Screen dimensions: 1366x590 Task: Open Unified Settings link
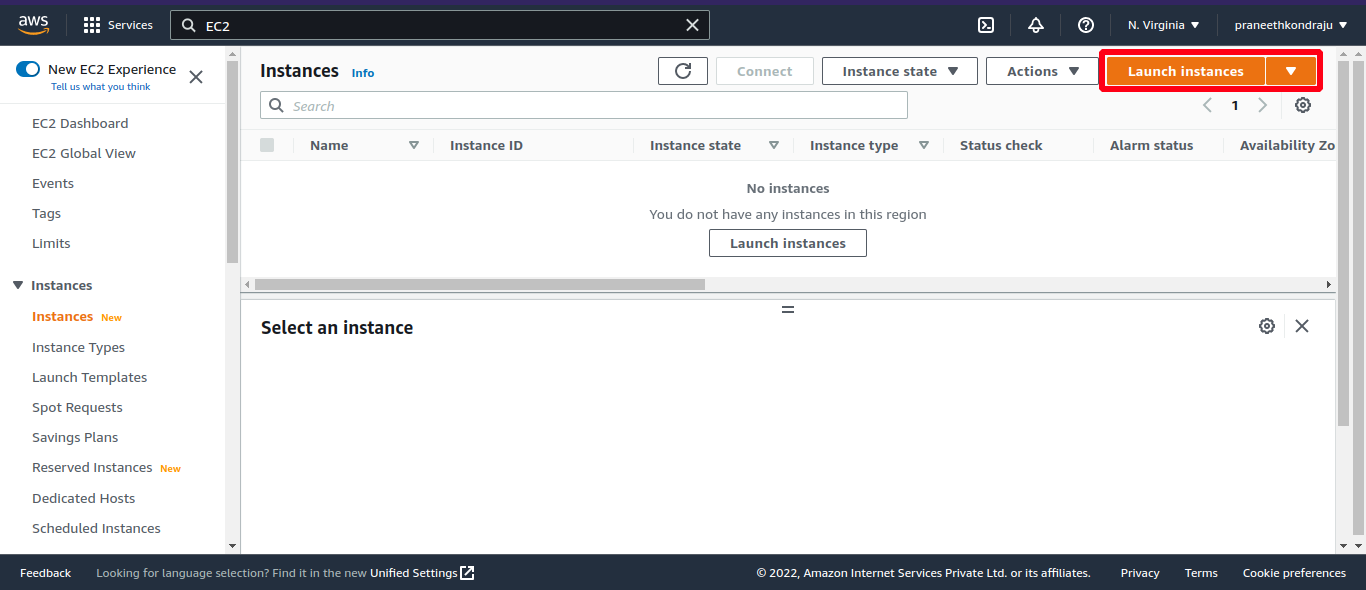point(413,573)
